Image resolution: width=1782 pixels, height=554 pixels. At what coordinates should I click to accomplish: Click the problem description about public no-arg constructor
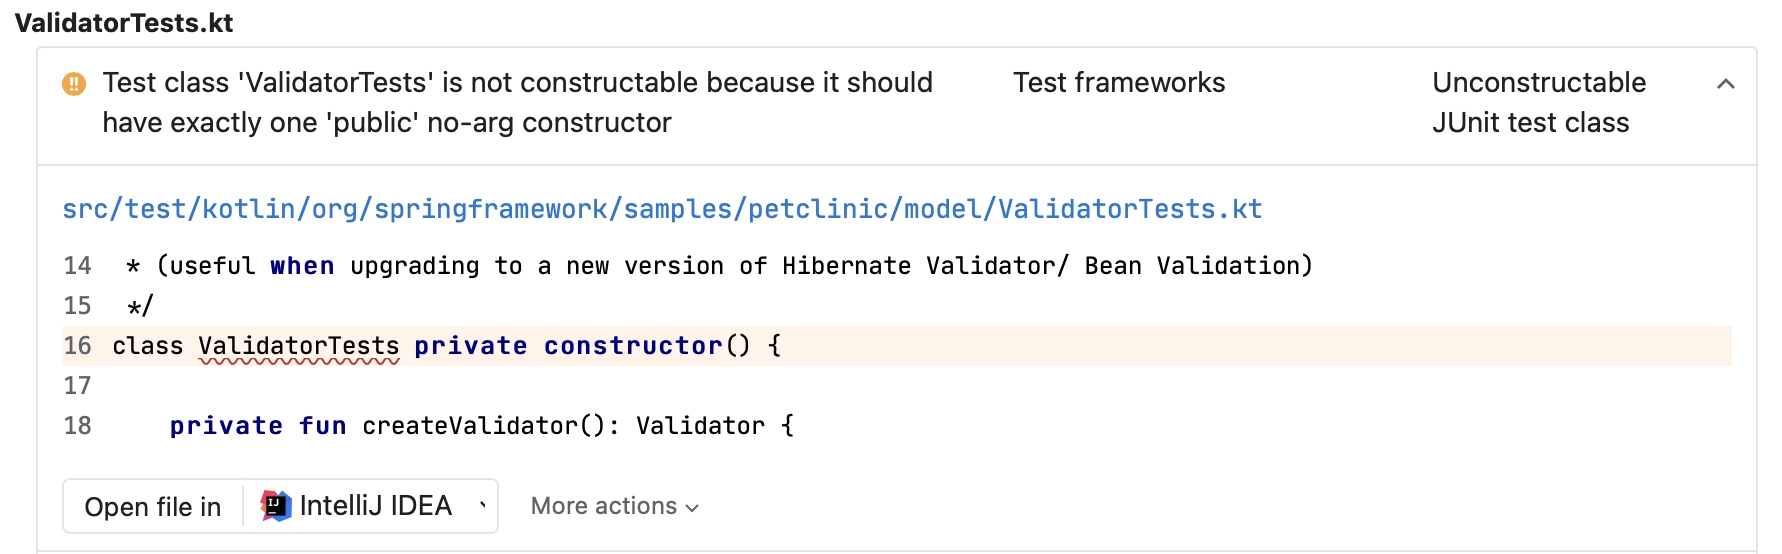[517, 102]
